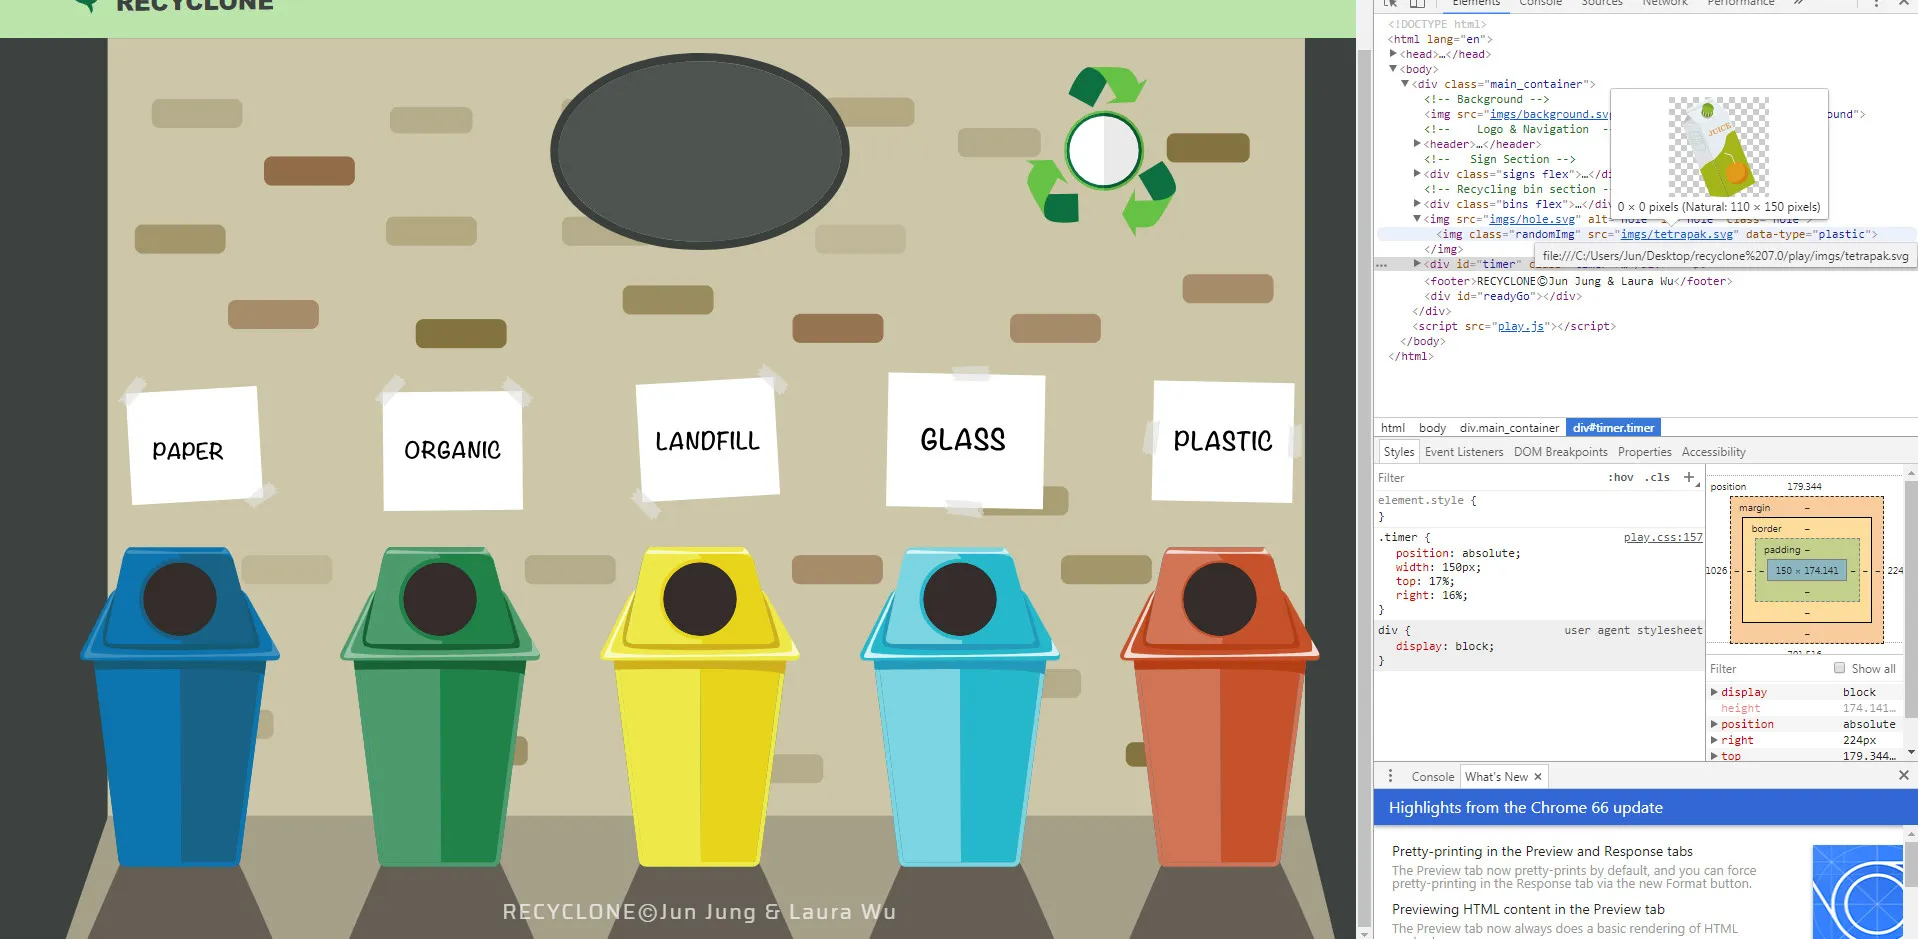
Task: Toggle the :hov element state panel
Action: coord(1621,478)
